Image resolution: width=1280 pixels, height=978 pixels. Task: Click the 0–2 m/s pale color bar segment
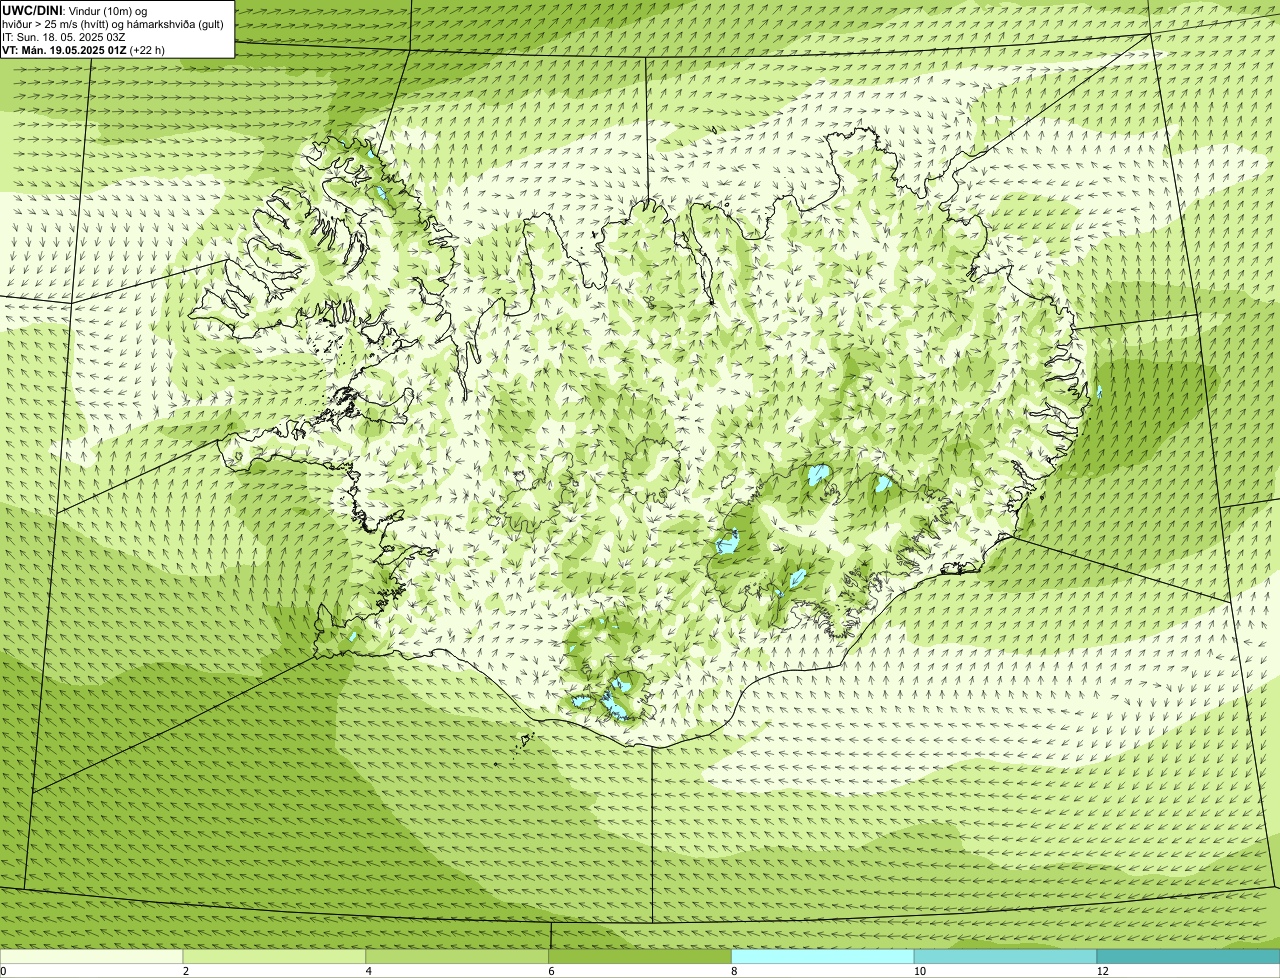[91, 957]
